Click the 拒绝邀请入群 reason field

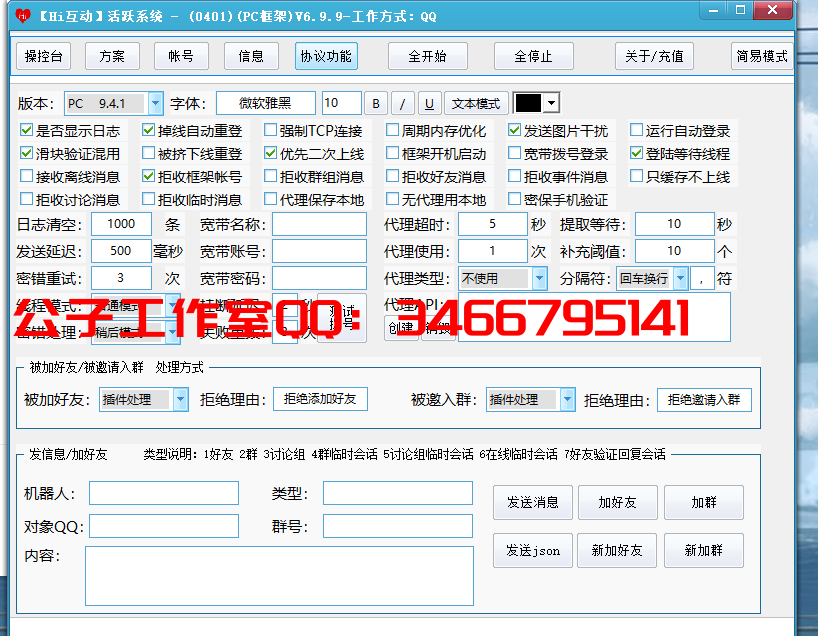click(704, 400)
